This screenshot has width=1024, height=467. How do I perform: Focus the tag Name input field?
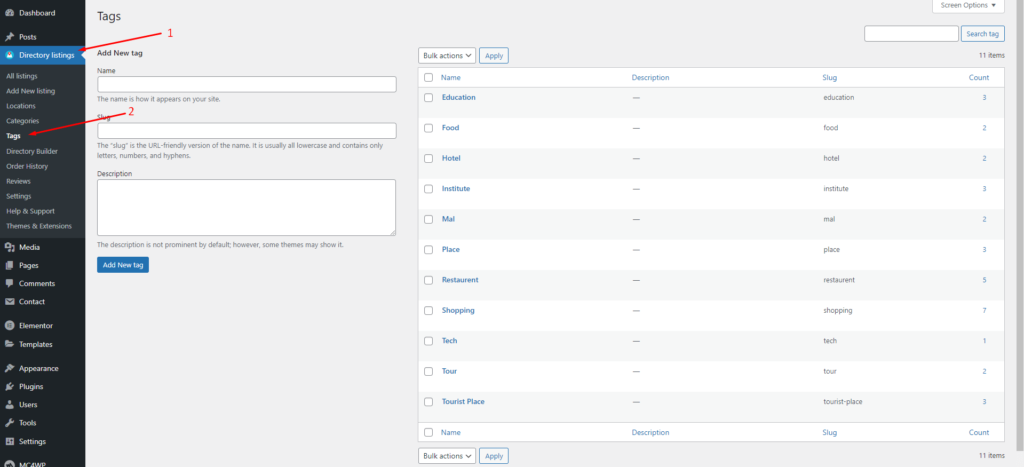(247, 84)
